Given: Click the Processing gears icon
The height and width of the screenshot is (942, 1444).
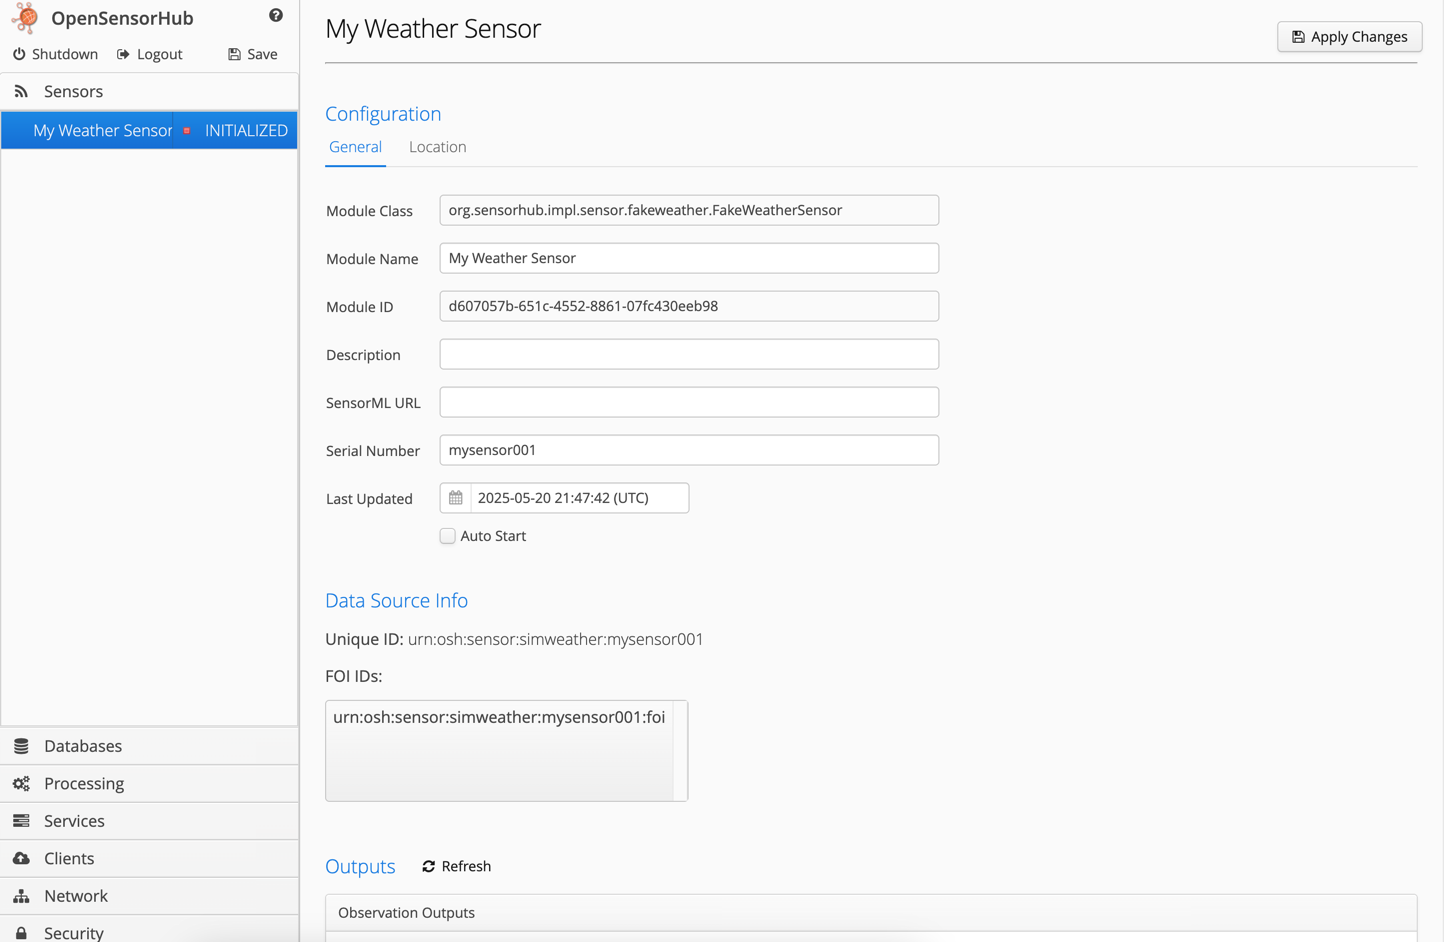Looking at the screenshot, I should [x=22, y=783].
